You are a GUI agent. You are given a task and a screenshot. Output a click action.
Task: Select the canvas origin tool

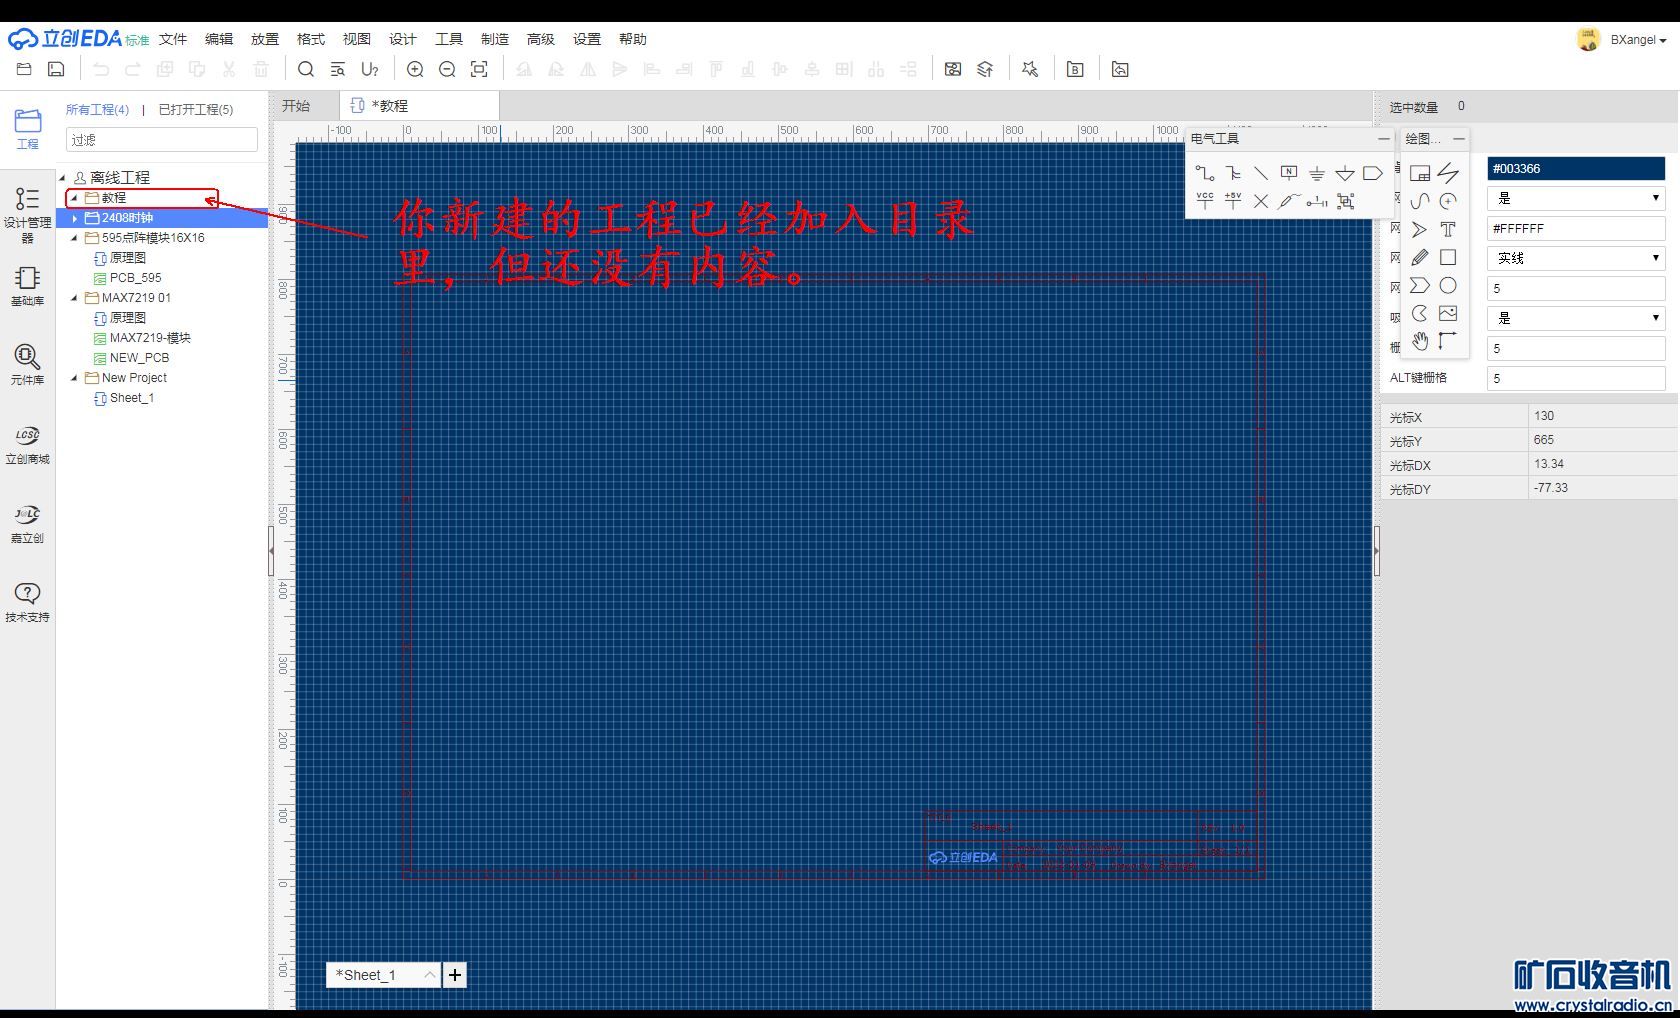pos(1448,341)
